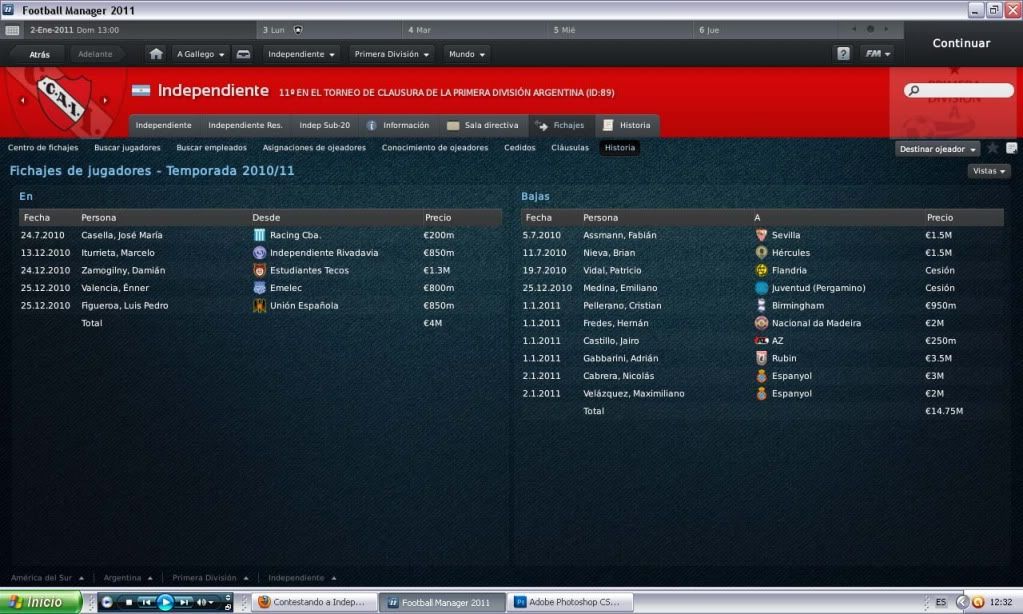Viewport: 1023px width, 614px height.
Task: Click the search magnifier icon
Action: tap(914, 90)
